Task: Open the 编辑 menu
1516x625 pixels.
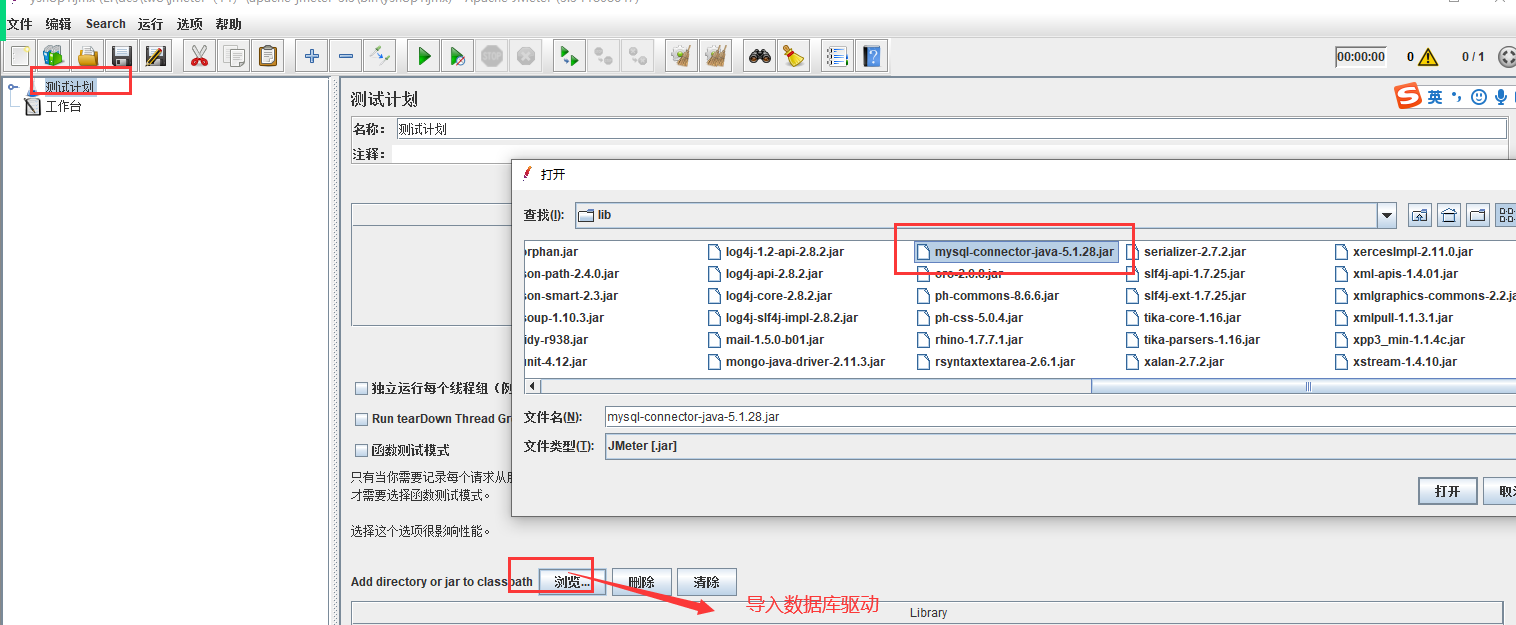Action: pyautogui.click(x=58, y=23)
